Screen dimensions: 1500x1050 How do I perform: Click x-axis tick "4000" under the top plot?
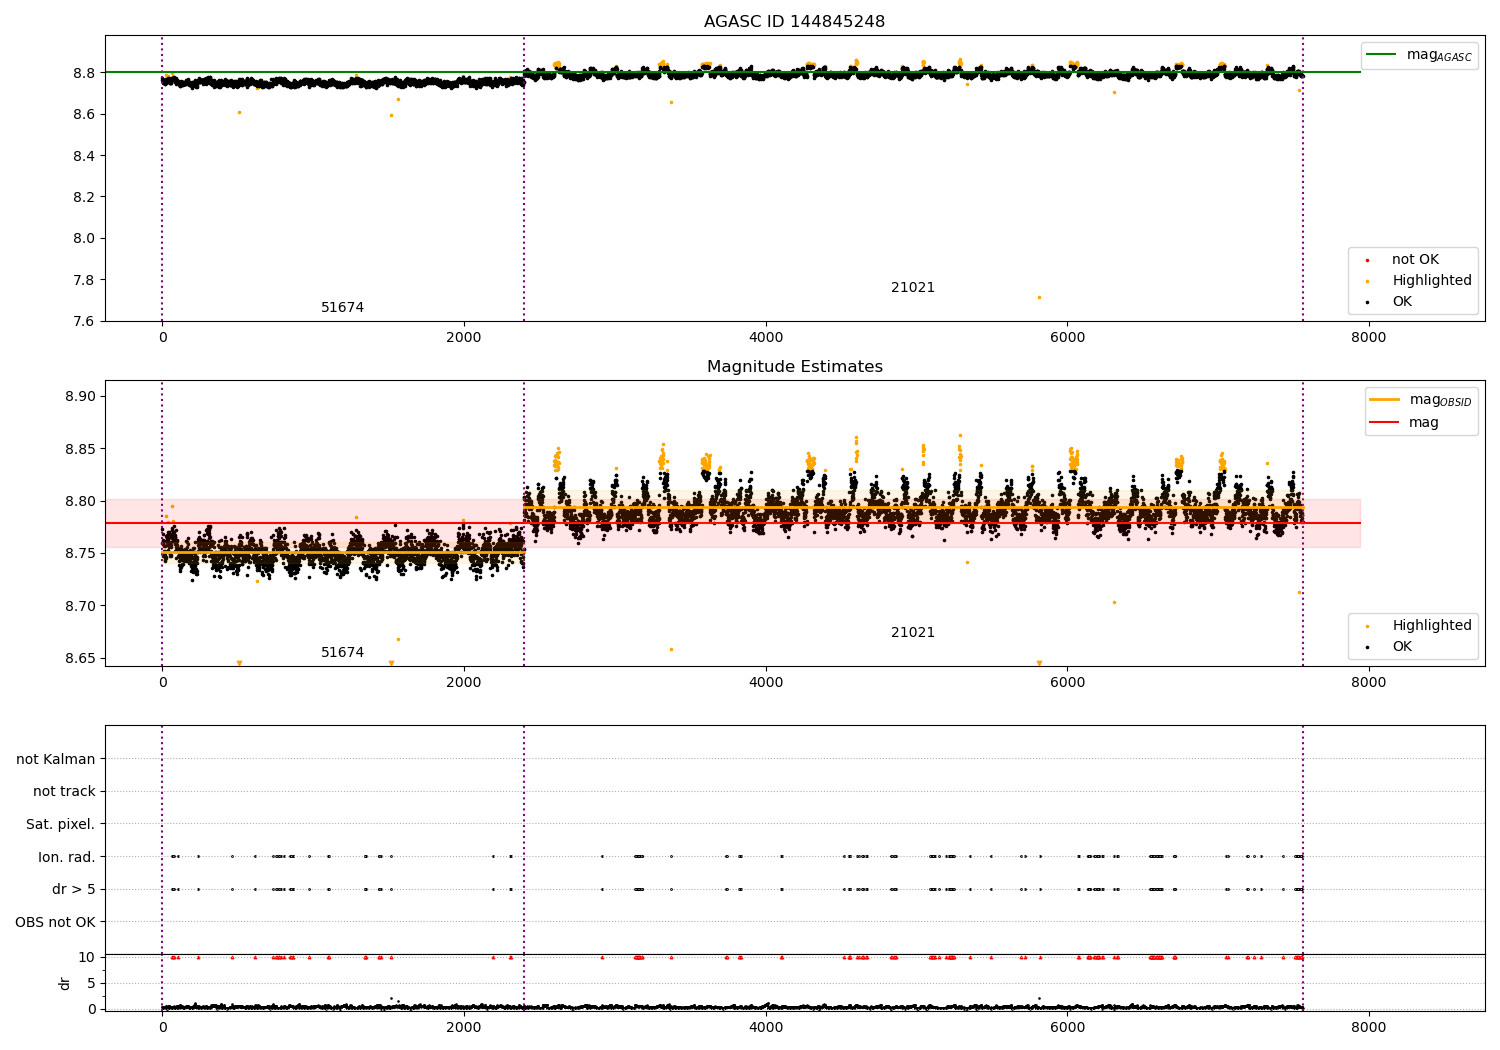click(x=766, y=338)
